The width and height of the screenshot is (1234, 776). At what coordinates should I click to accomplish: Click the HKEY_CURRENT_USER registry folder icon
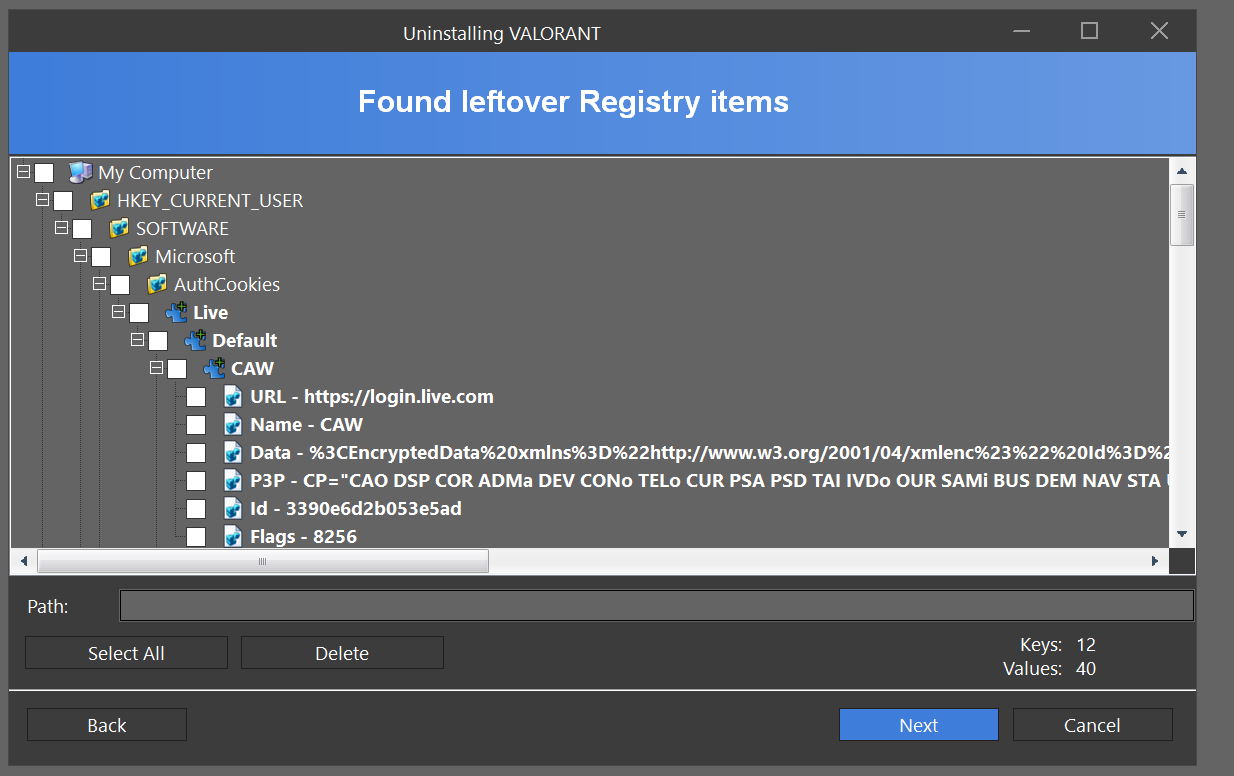[100, 201]
